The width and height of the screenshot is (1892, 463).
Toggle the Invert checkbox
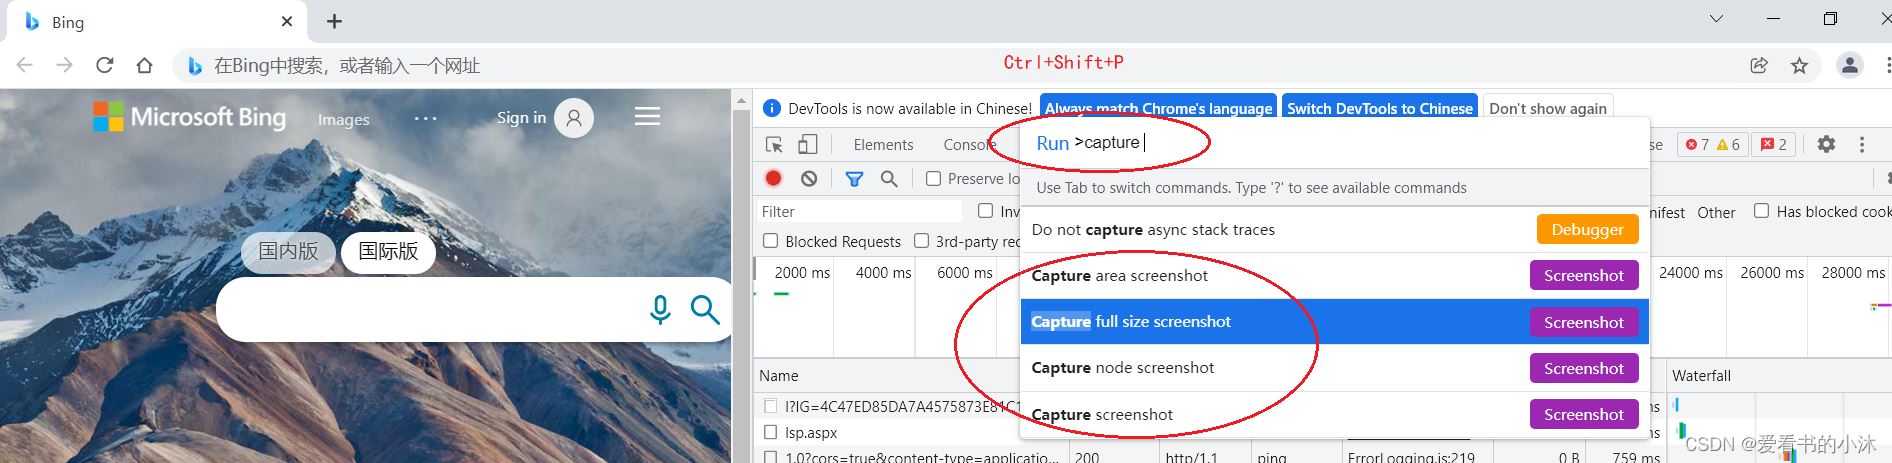point(985,211)
